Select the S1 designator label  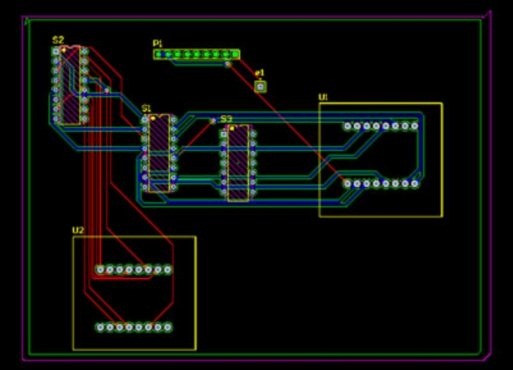(147, 108)
